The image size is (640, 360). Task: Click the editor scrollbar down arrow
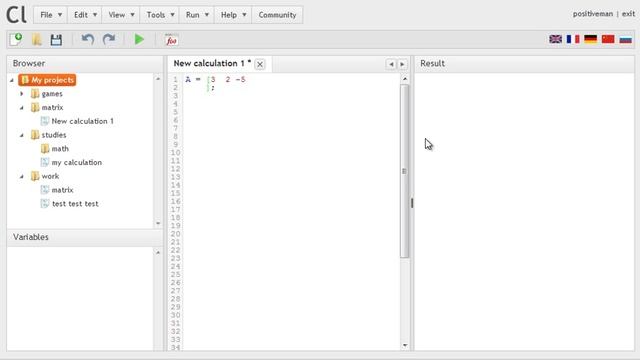point(404,345)
